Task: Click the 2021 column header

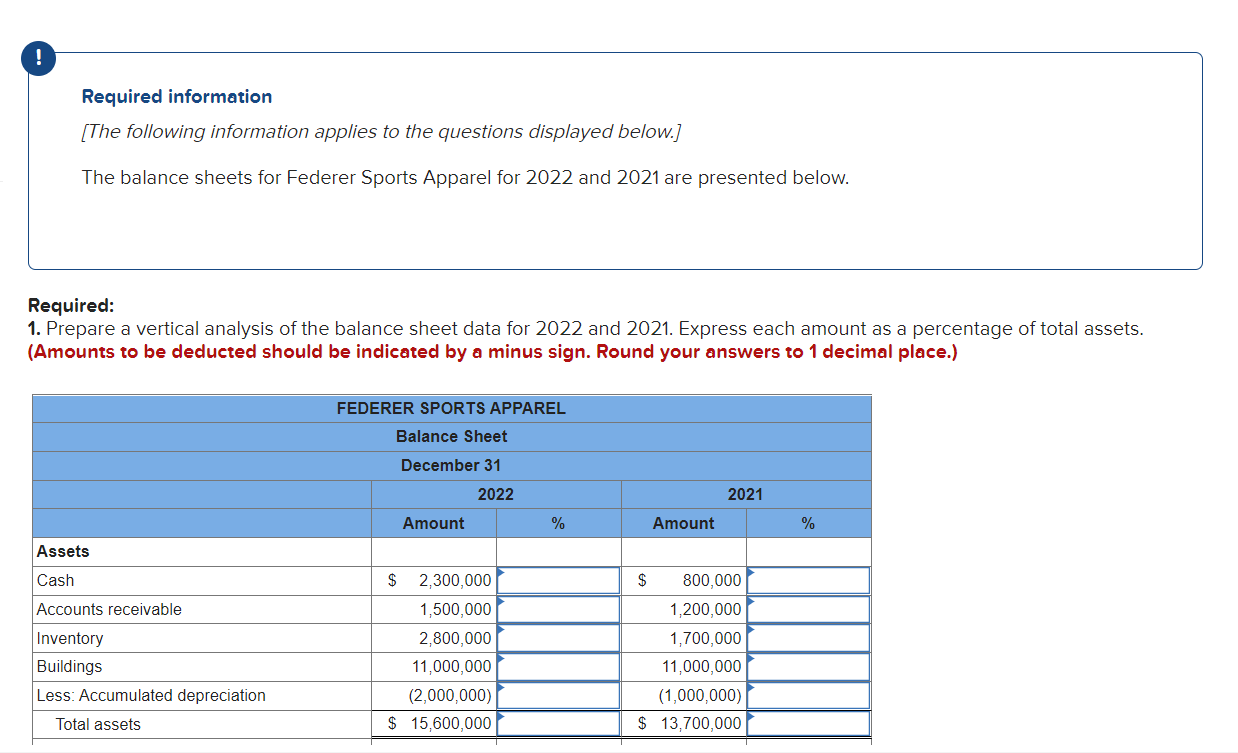Action: click(x=745, y=494)
